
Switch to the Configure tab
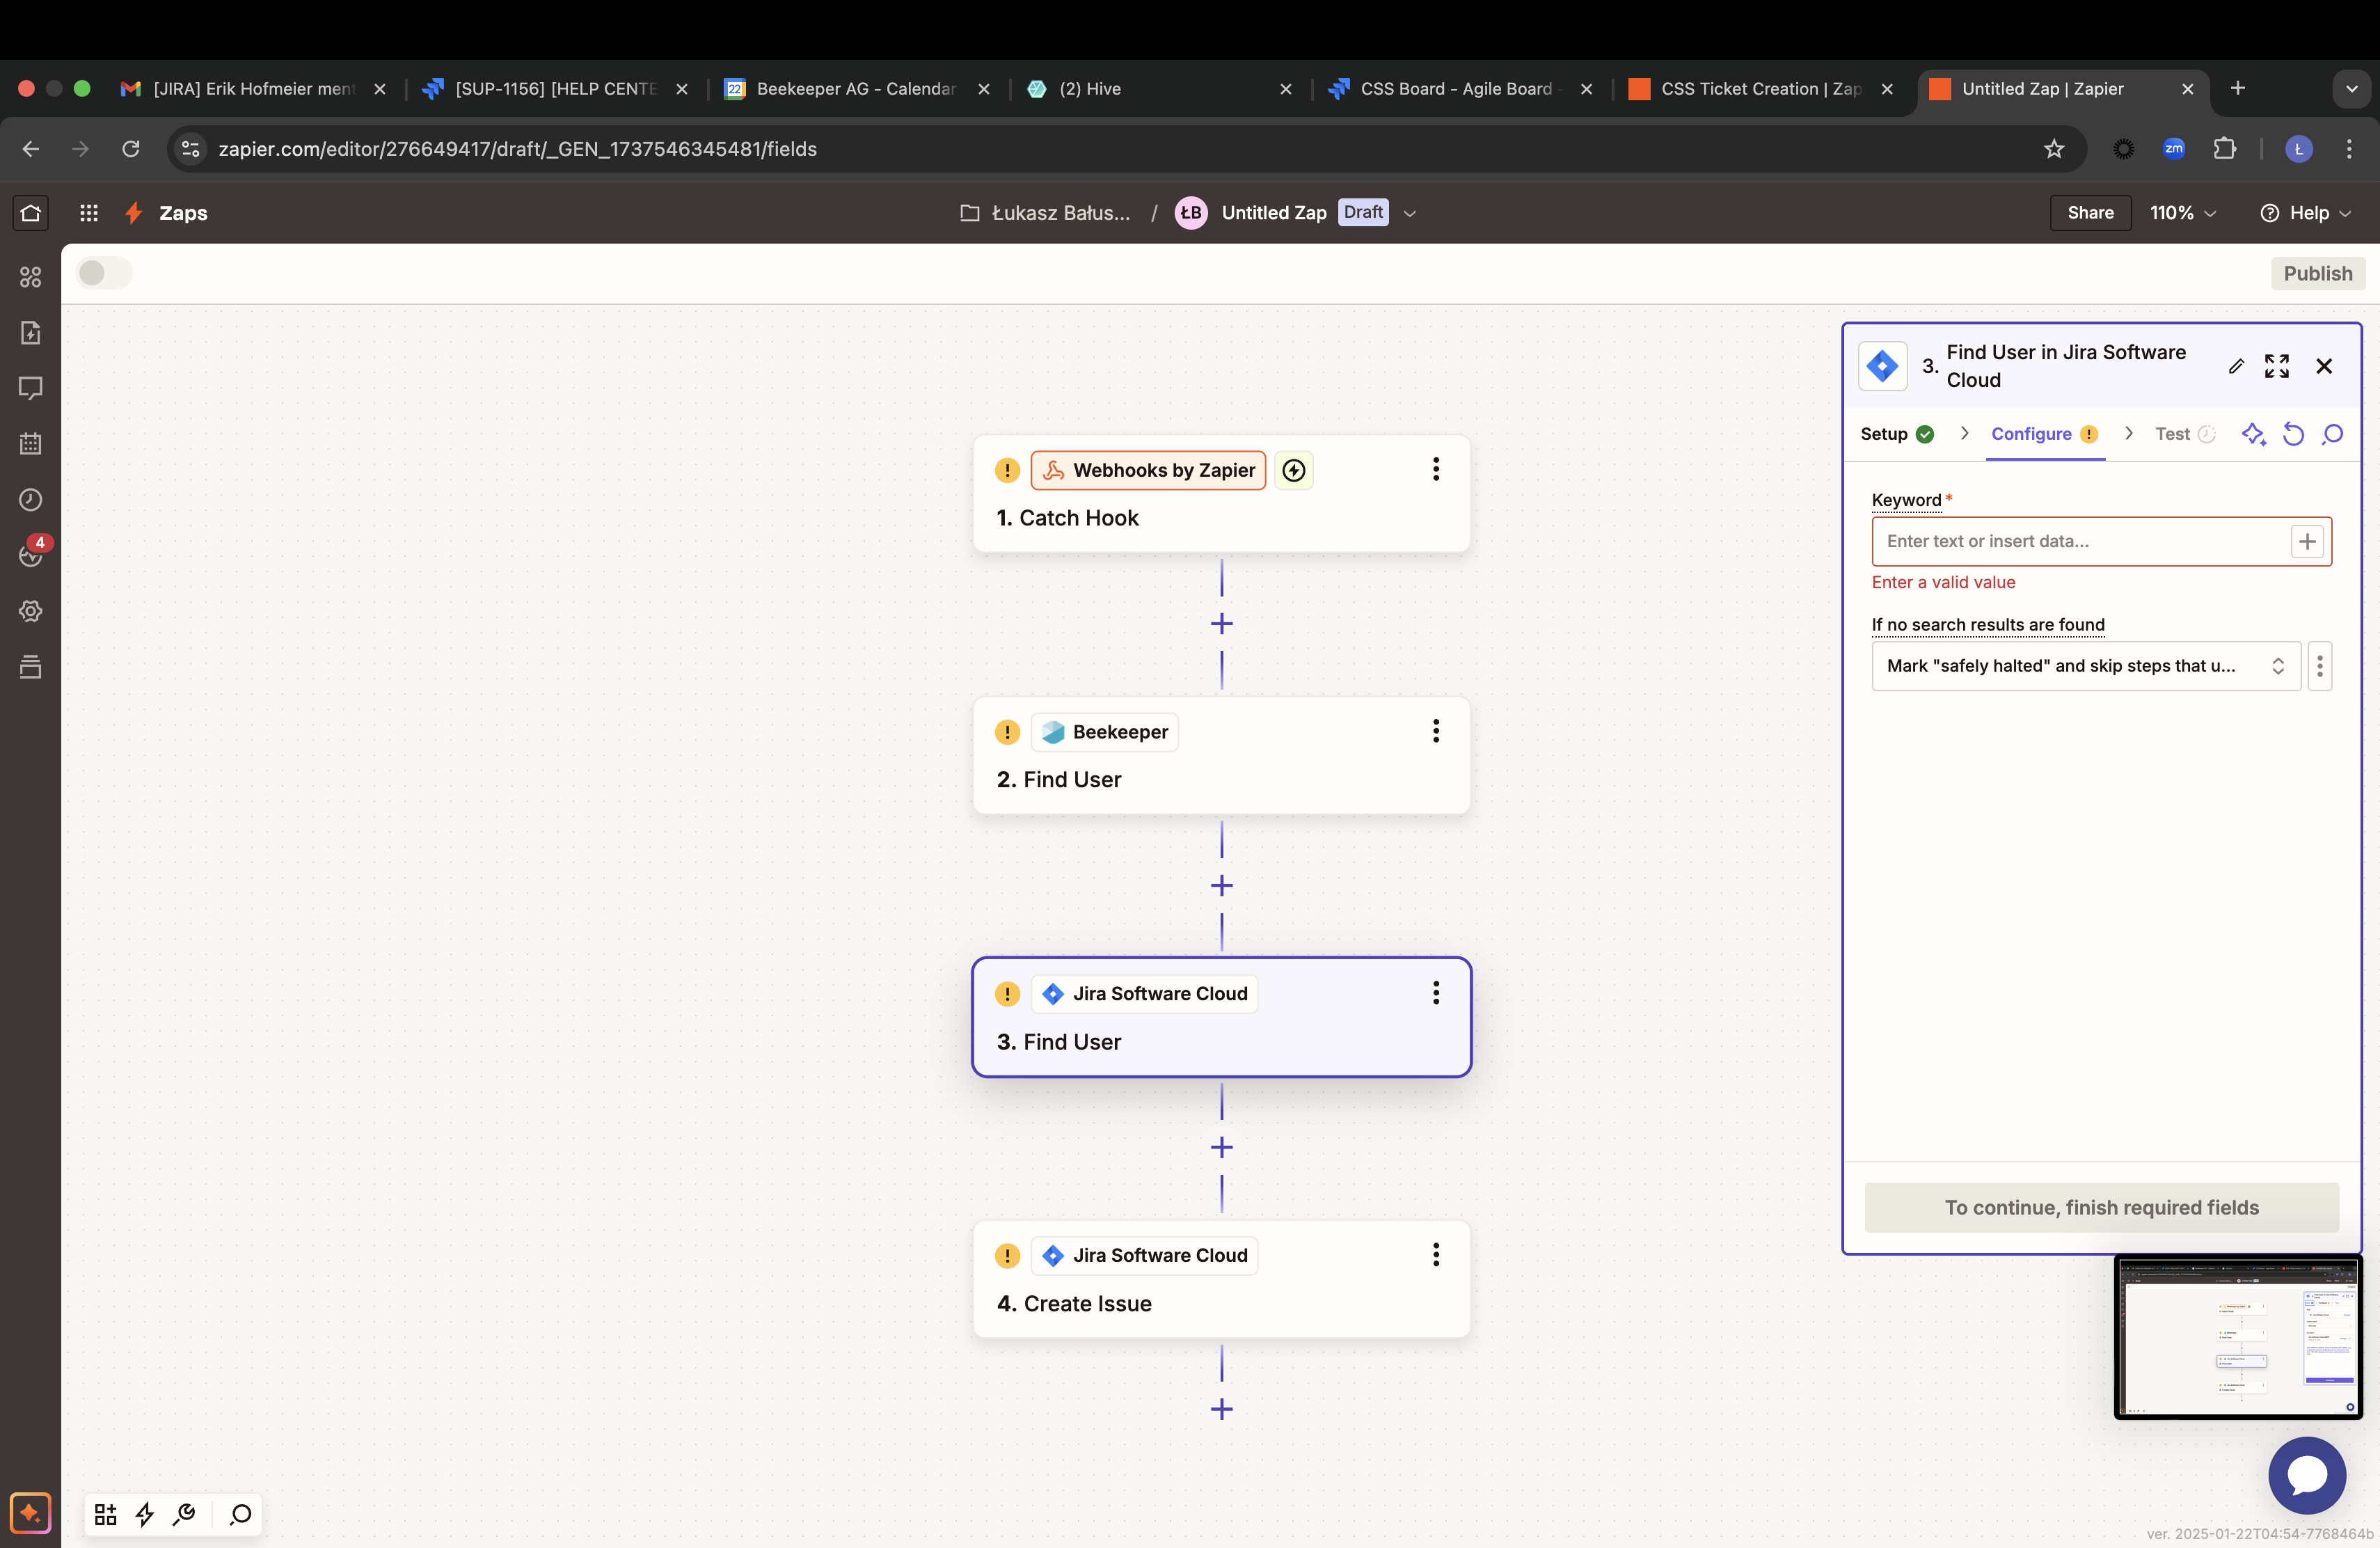(x=2045, y=434)
